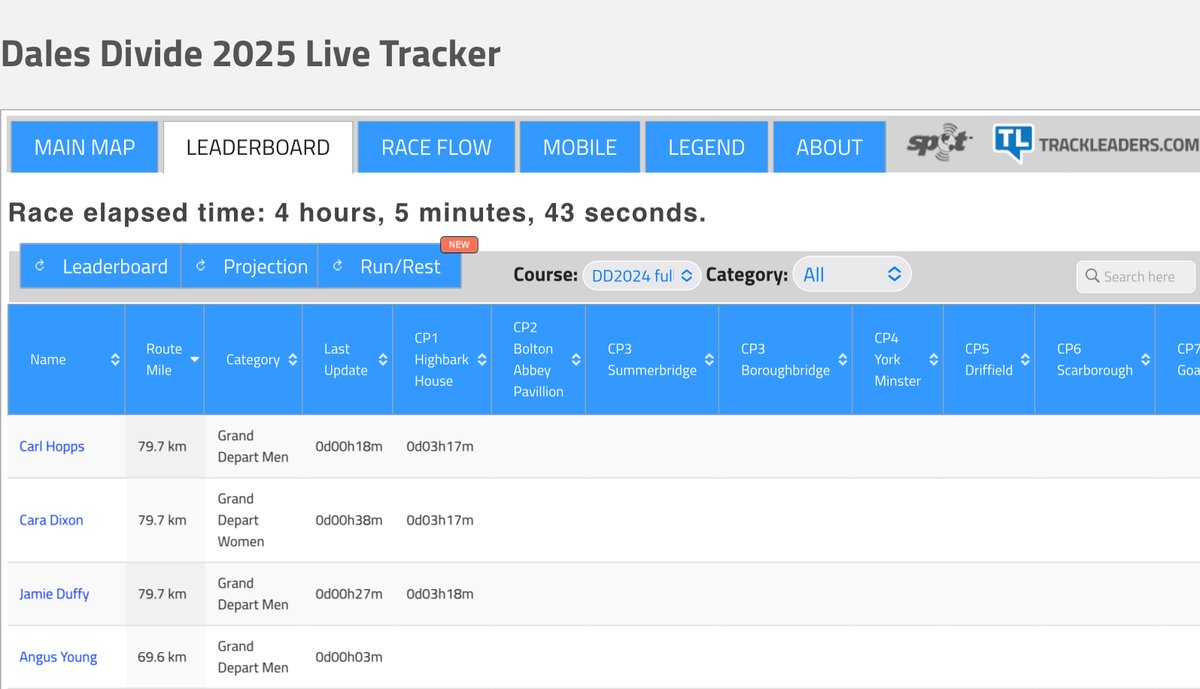Sort by CP1 Highbark House column
Viewport: 1200px width, 689px height.
point(443,360)
